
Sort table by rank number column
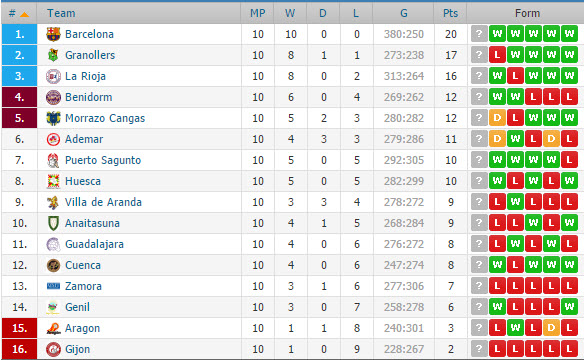pyautogui.click(x=19, y=13)
